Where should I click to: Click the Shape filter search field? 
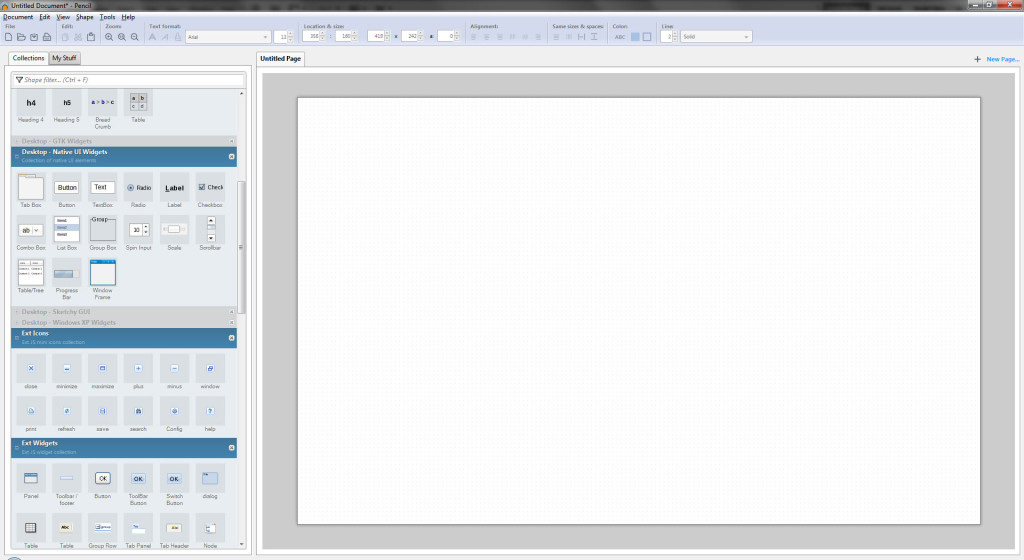pyautogui.click(x=129, y=80)
